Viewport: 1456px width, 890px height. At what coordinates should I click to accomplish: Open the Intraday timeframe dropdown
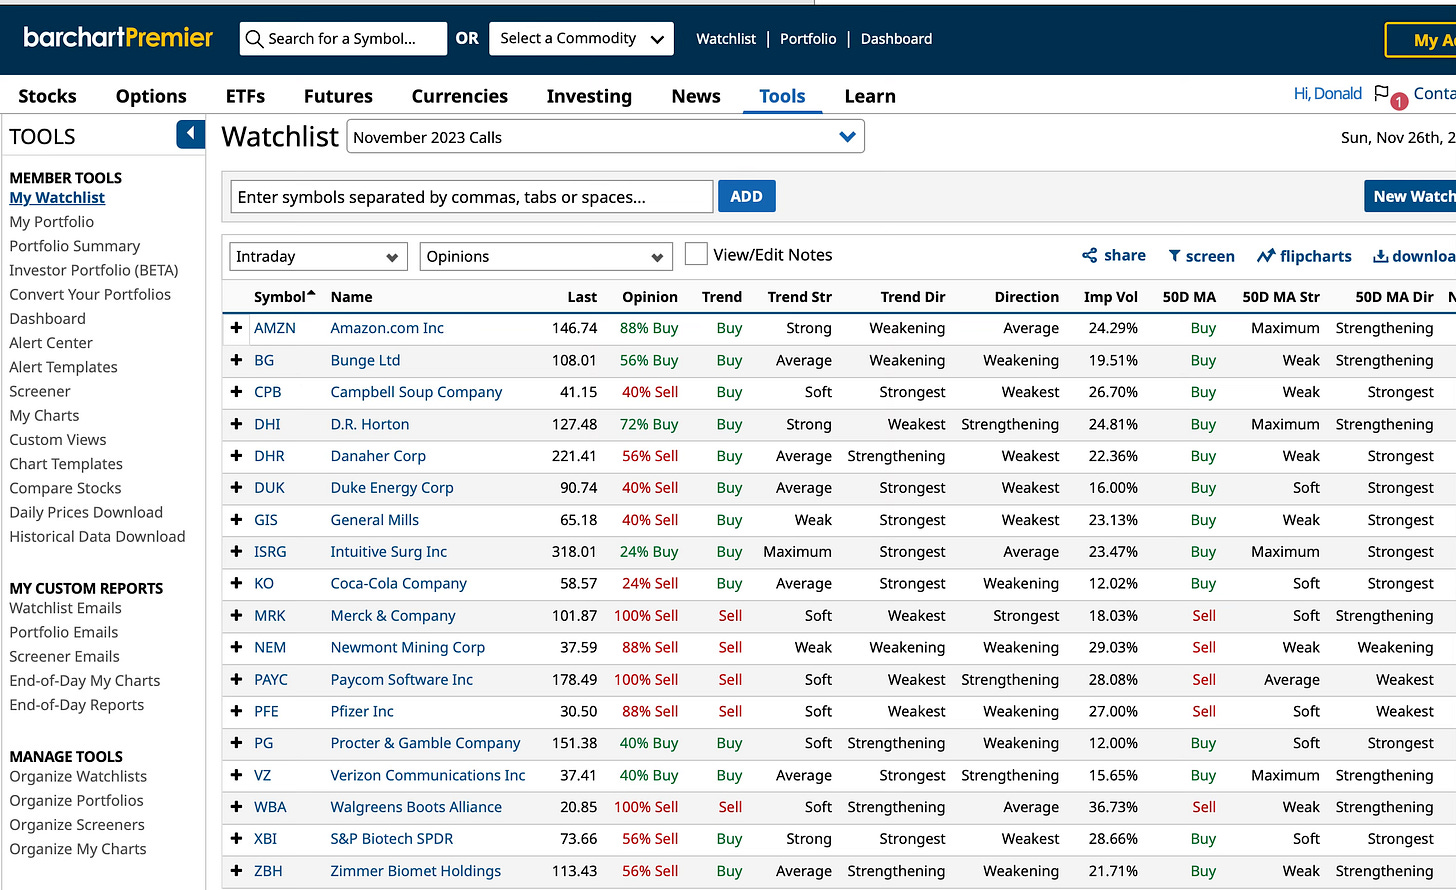click(318, 257)
